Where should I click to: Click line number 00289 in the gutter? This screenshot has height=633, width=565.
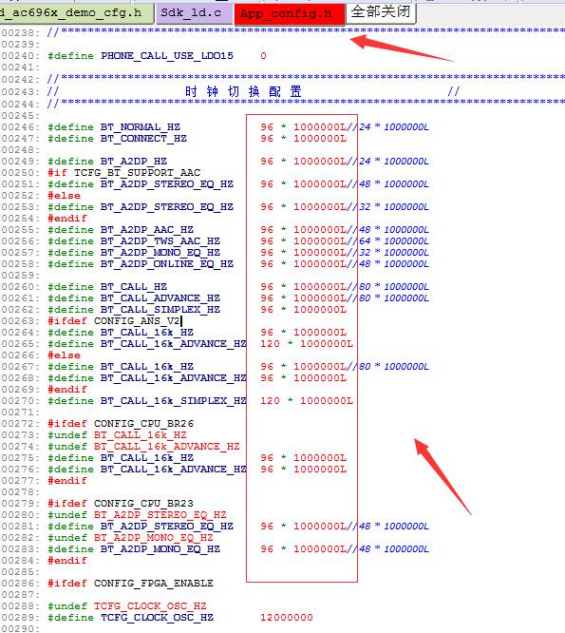pos(20,618)
